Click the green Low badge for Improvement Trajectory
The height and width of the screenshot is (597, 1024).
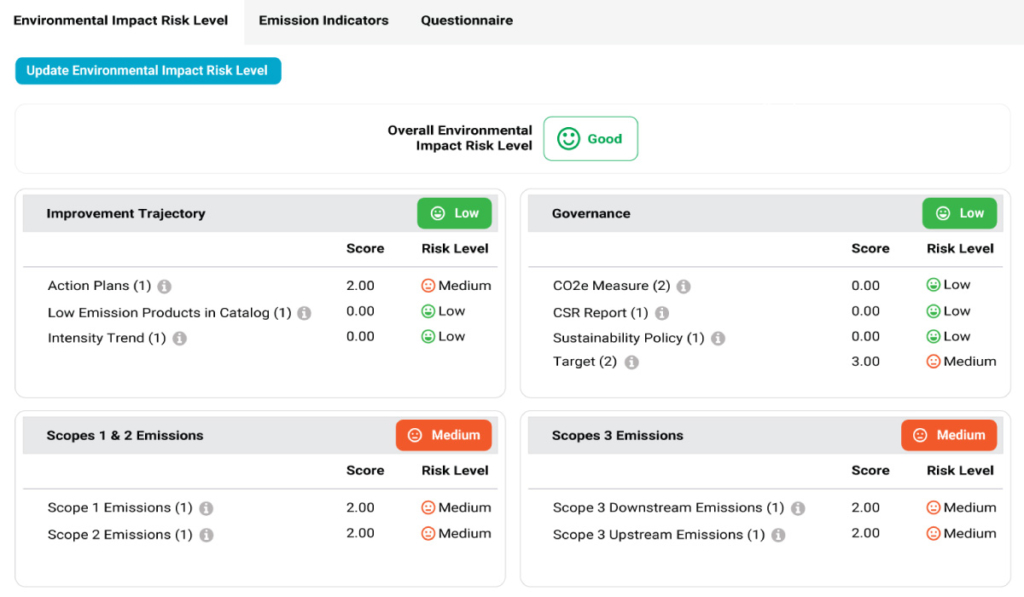click(454, 213)
